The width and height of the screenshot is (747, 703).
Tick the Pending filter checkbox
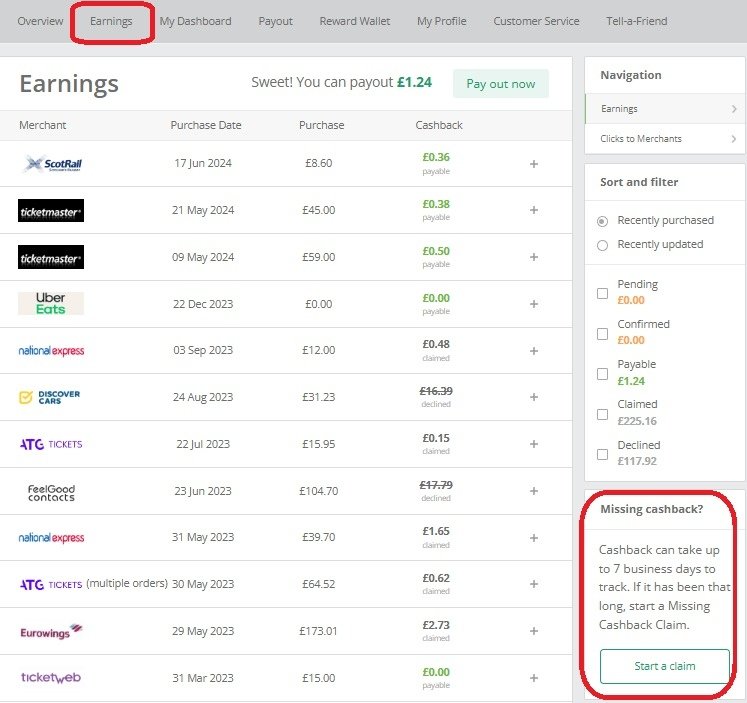pos(603,293)
